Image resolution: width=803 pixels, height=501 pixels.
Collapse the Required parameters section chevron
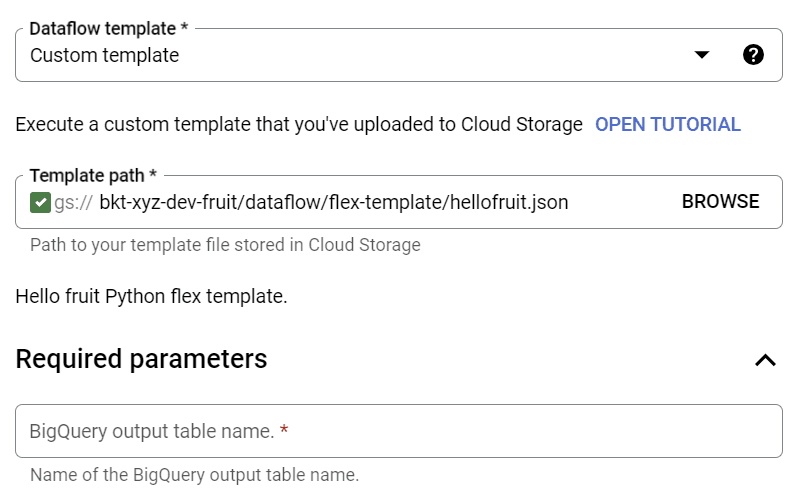pyautogui.click(x=765, y=360)
